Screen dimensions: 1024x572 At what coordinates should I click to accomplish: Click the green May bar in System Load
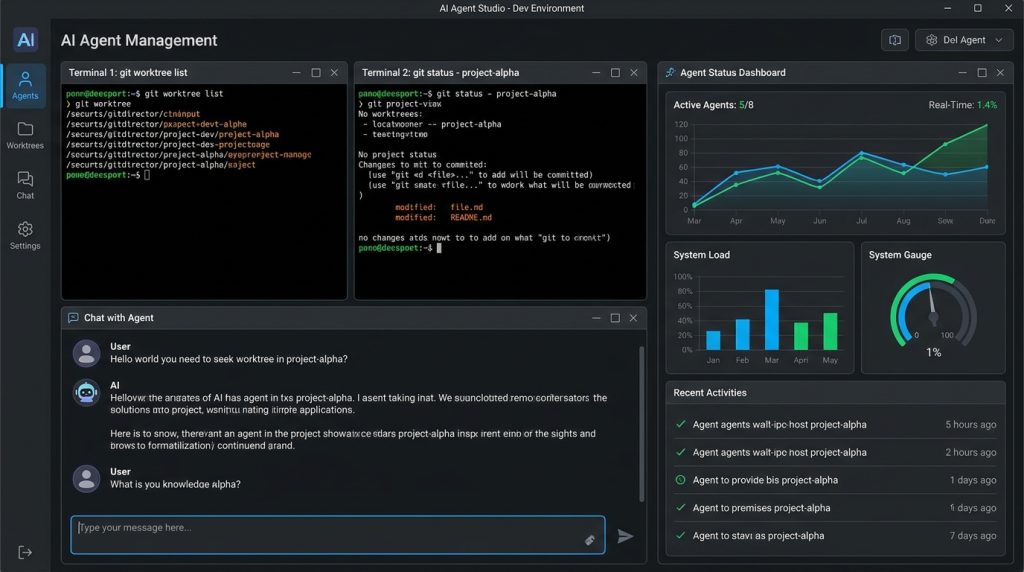click(x=830, y=332)
